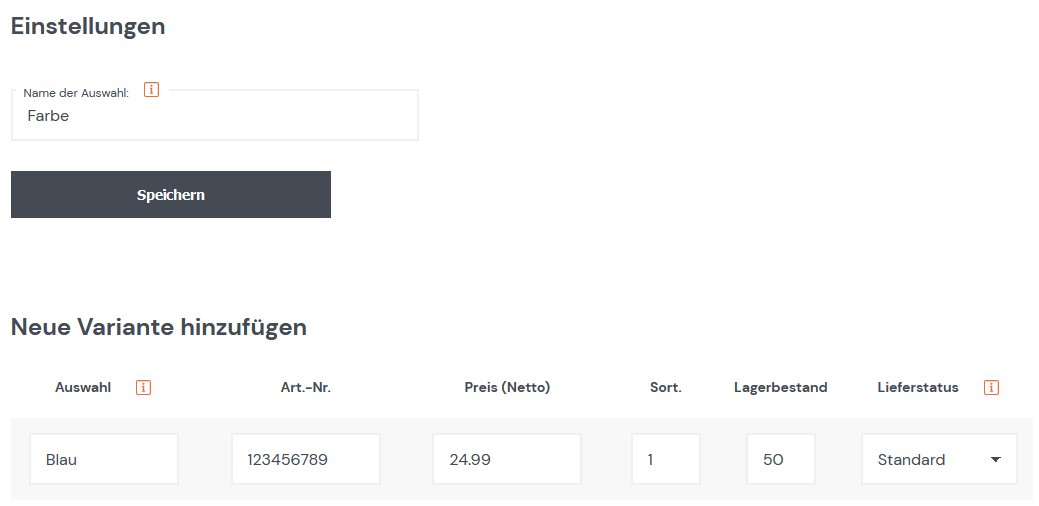Viewport: 1039px width, 506px height.
Task: Click the Lagerbestand column header
Action: click(781, 387)
